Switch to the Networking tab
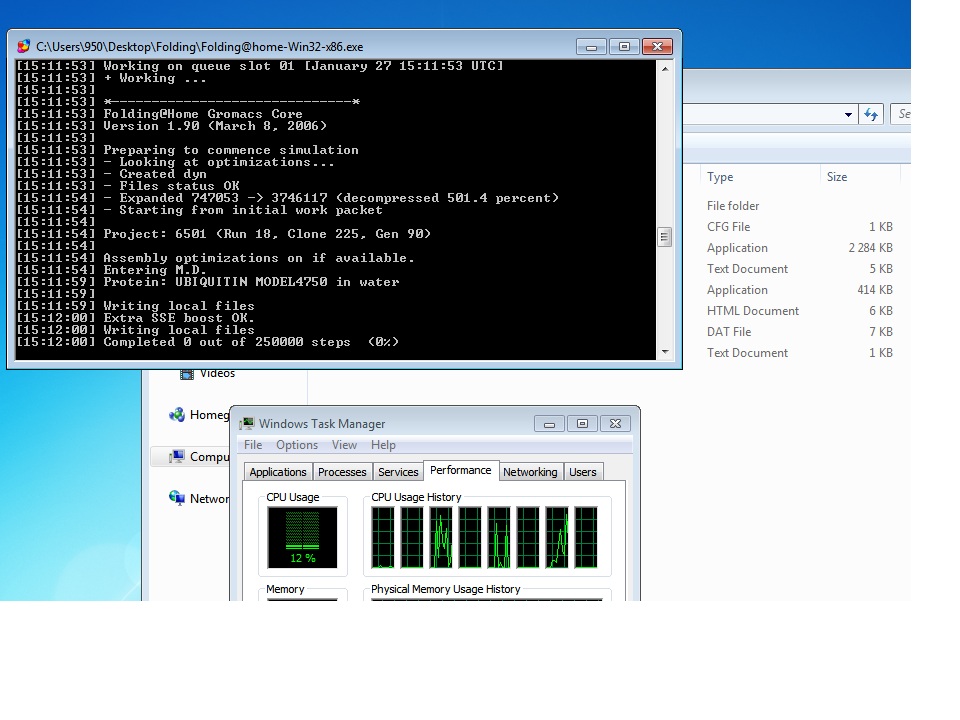This screenshot has width=960, height=720. pos(530,472)
